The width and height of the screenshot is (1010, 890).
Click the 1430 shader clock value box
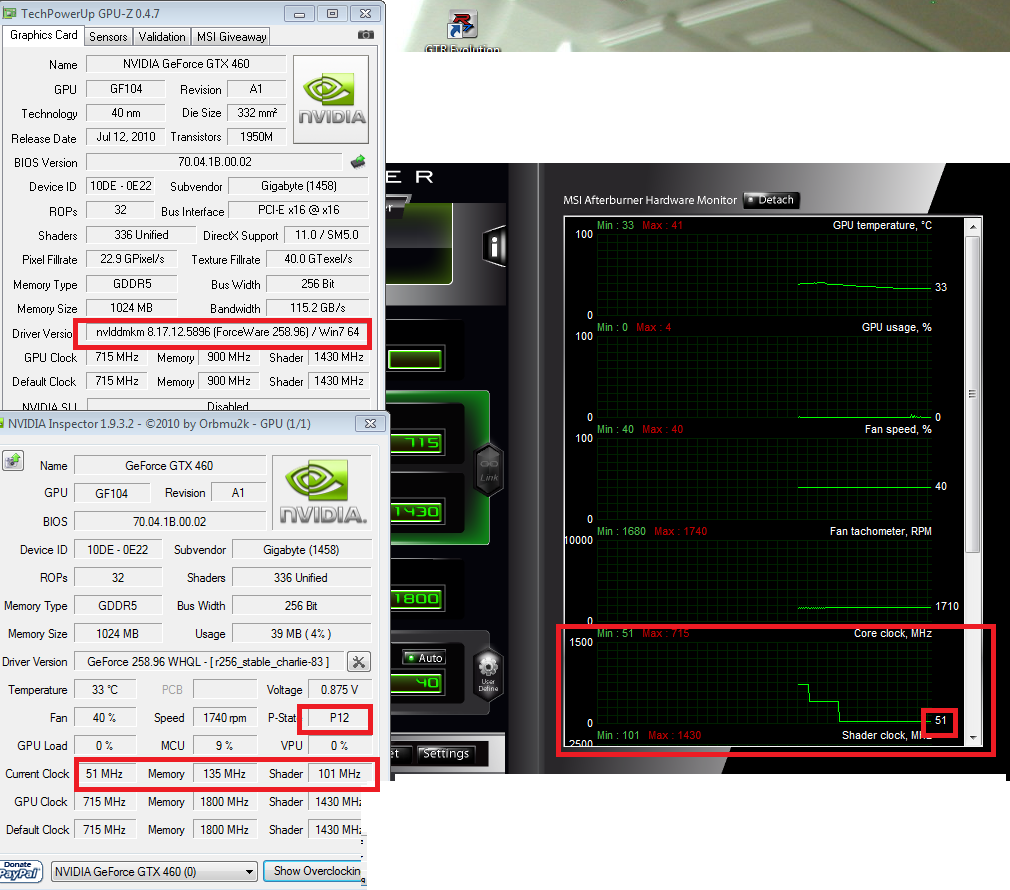coord(416,512)
